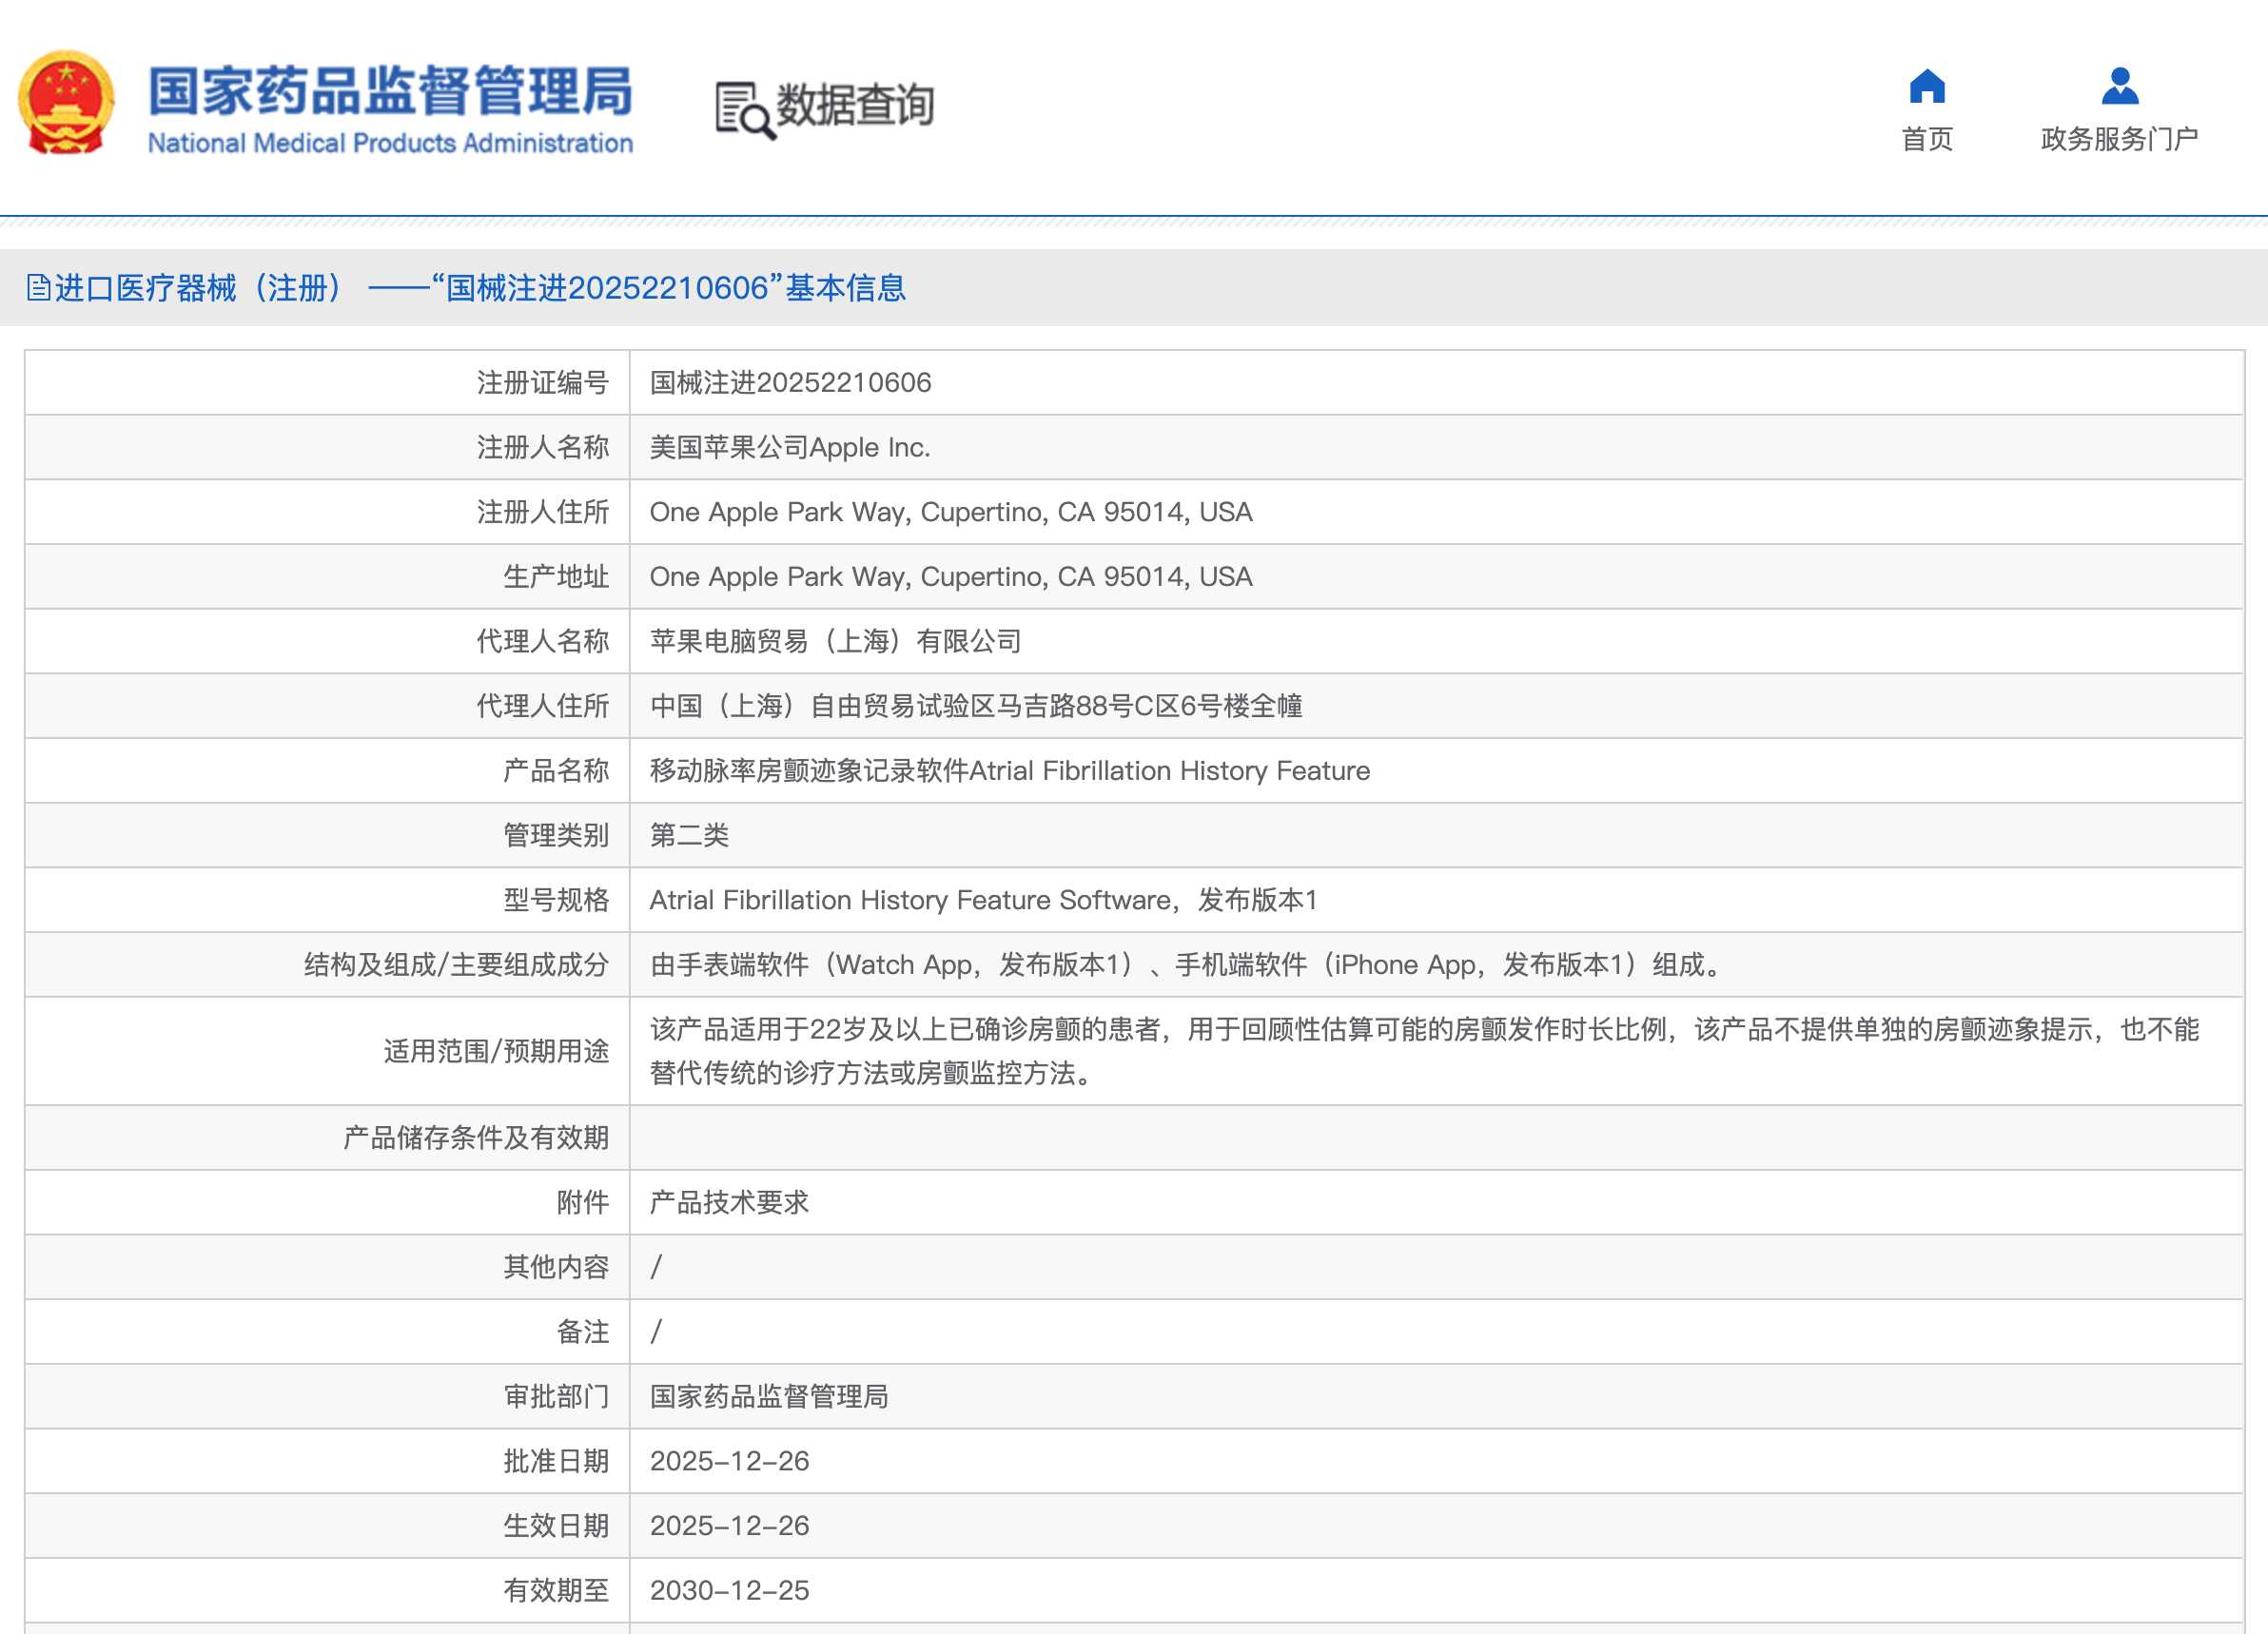Open the 产品技术要求 attachment link

click(729, 1202)
